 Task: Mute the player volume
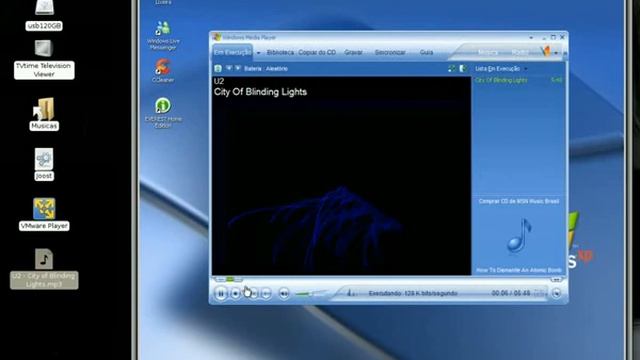[x=284, y=293]
